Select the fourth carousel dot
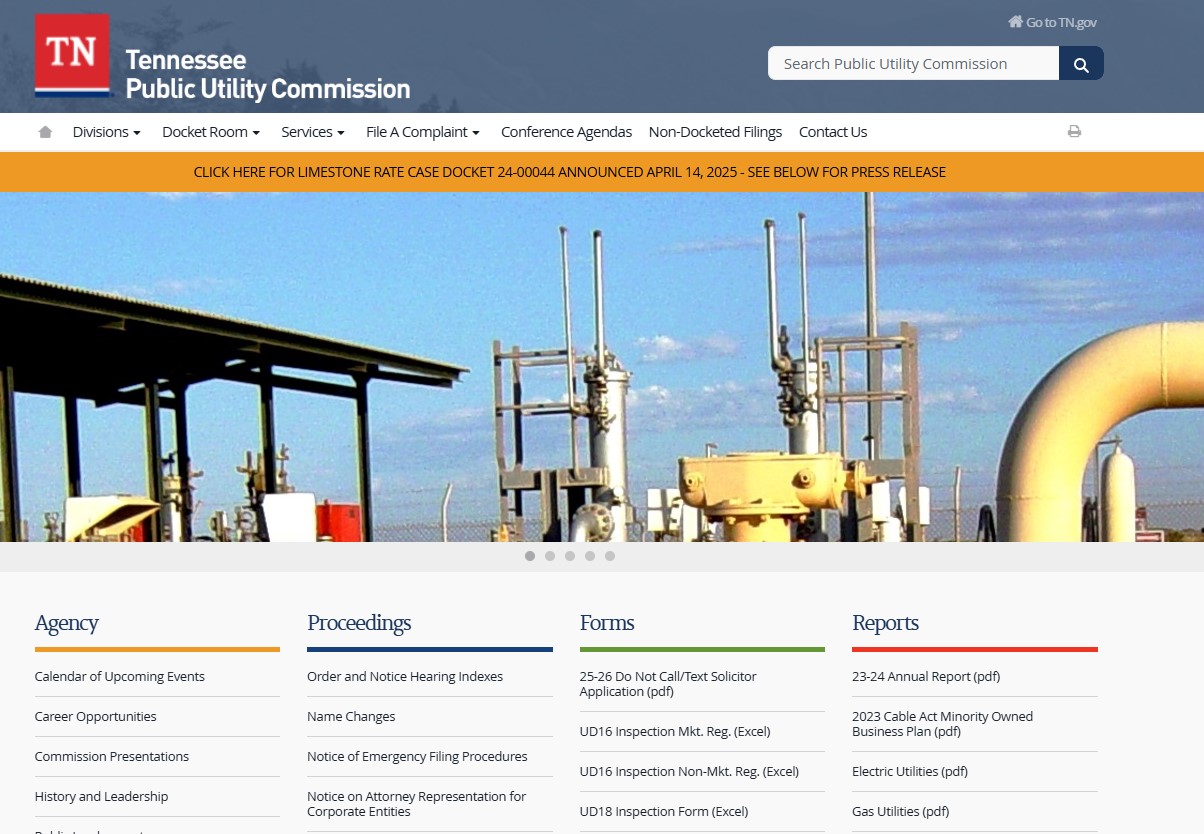The width and height of the screenshot is (1204, 834). (x=590, y=556)
